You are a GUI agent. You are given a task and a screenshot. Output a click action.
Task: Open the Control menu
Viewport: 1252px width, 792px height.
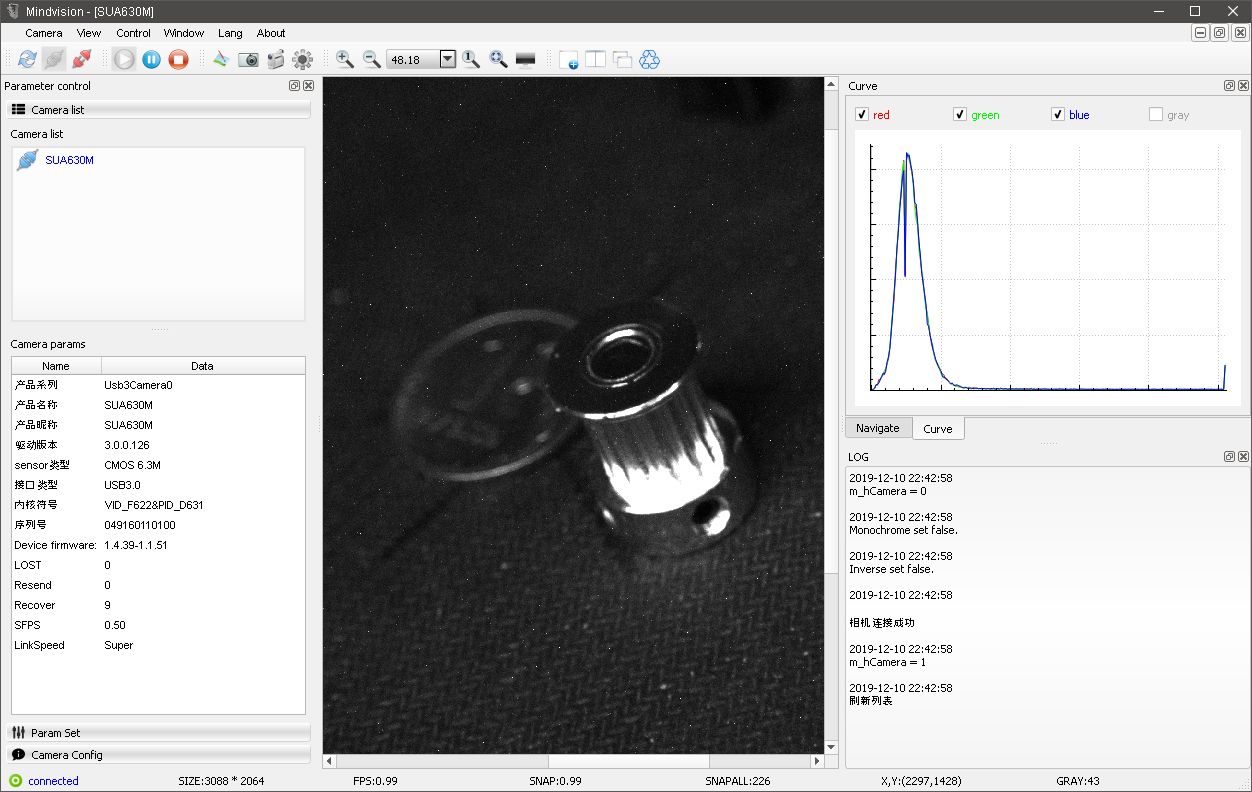point(133,33)
